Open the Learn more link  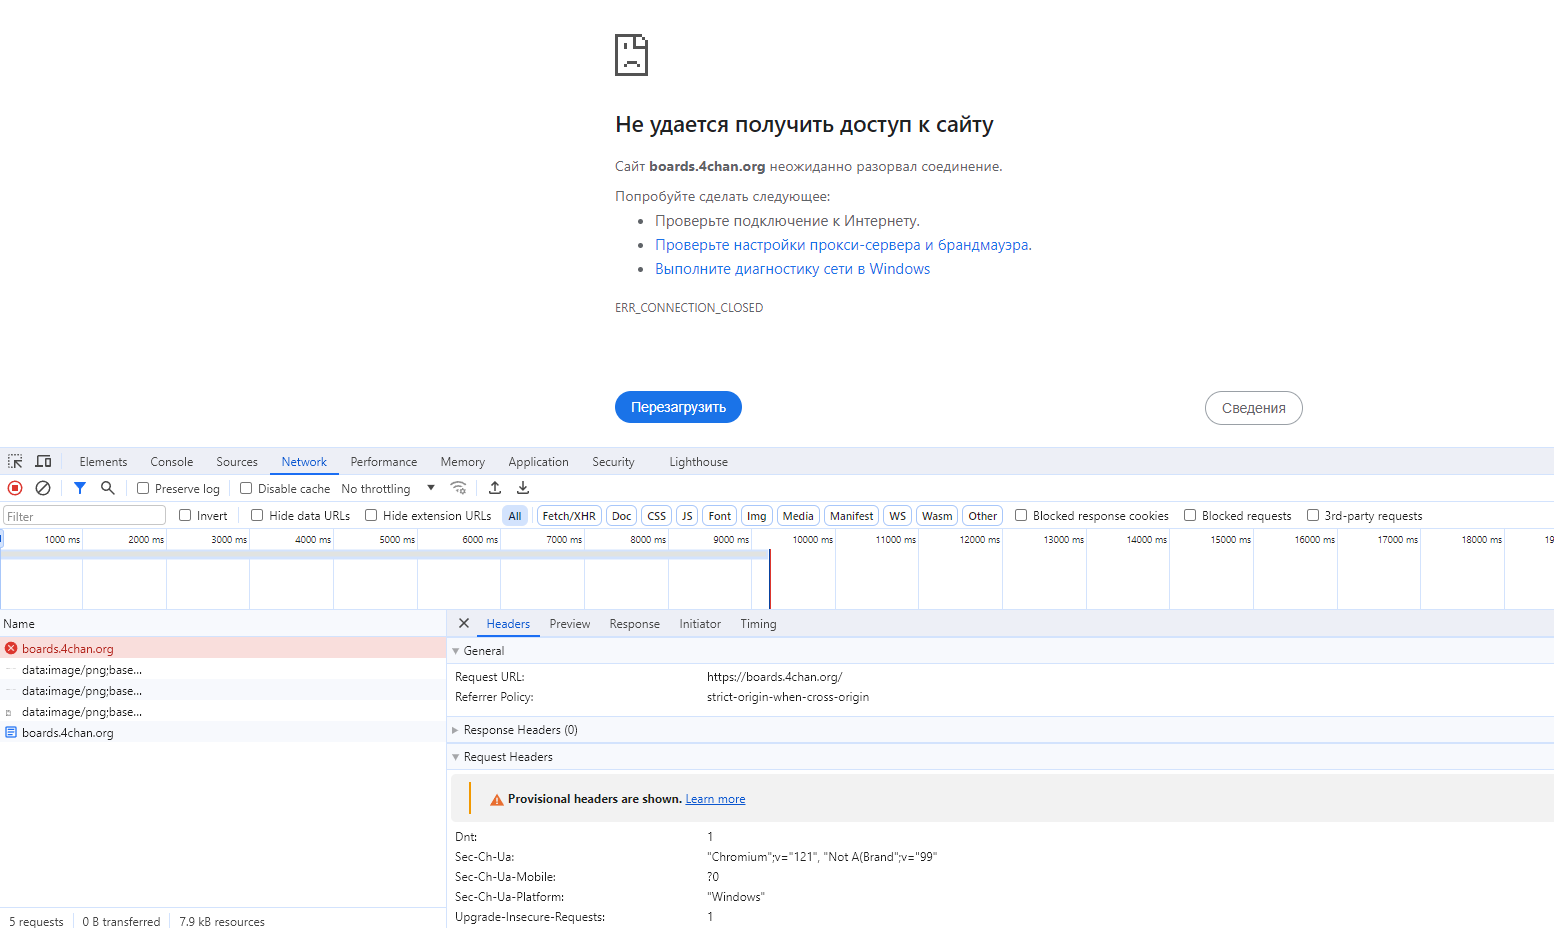pos(715,799)
